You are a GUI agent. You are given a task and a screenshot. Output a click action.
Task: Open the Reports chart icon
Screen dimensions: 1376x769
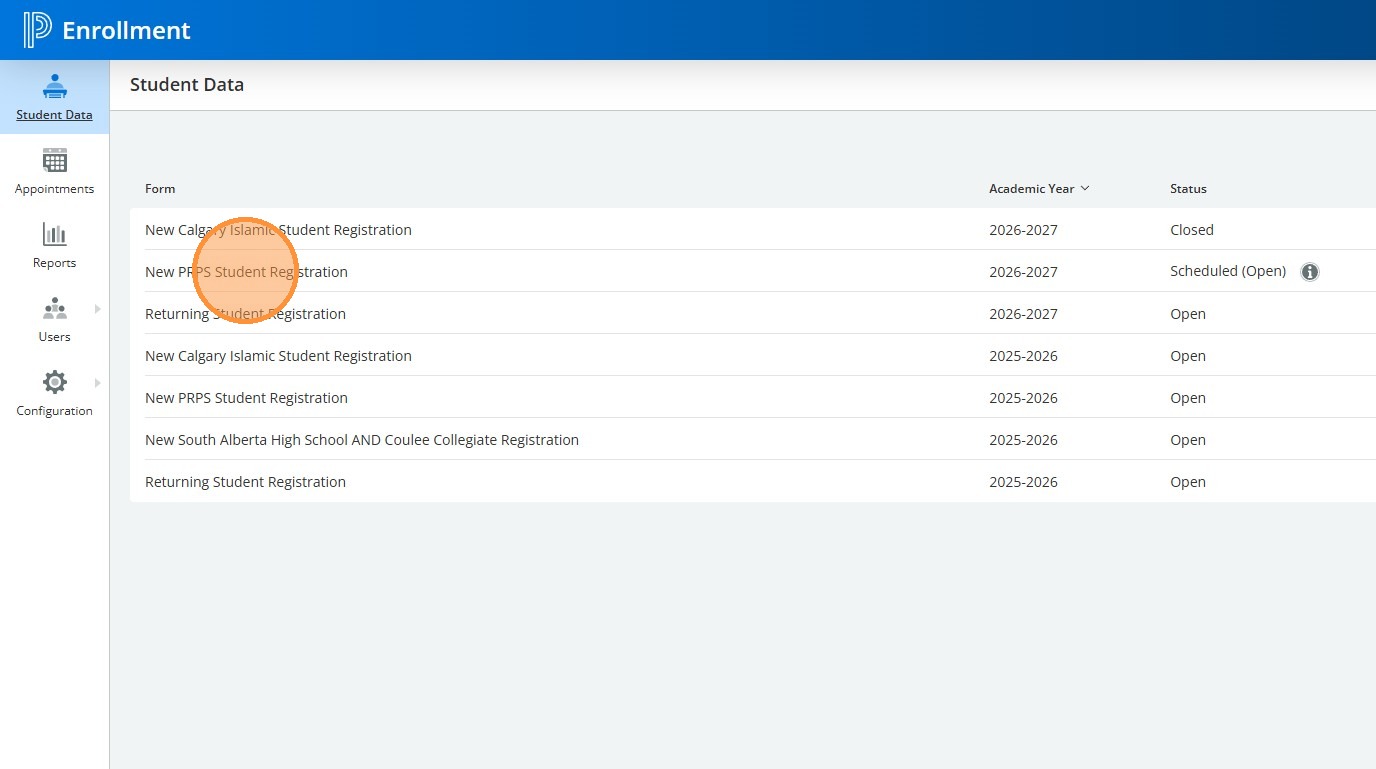(x=54, y=234)
